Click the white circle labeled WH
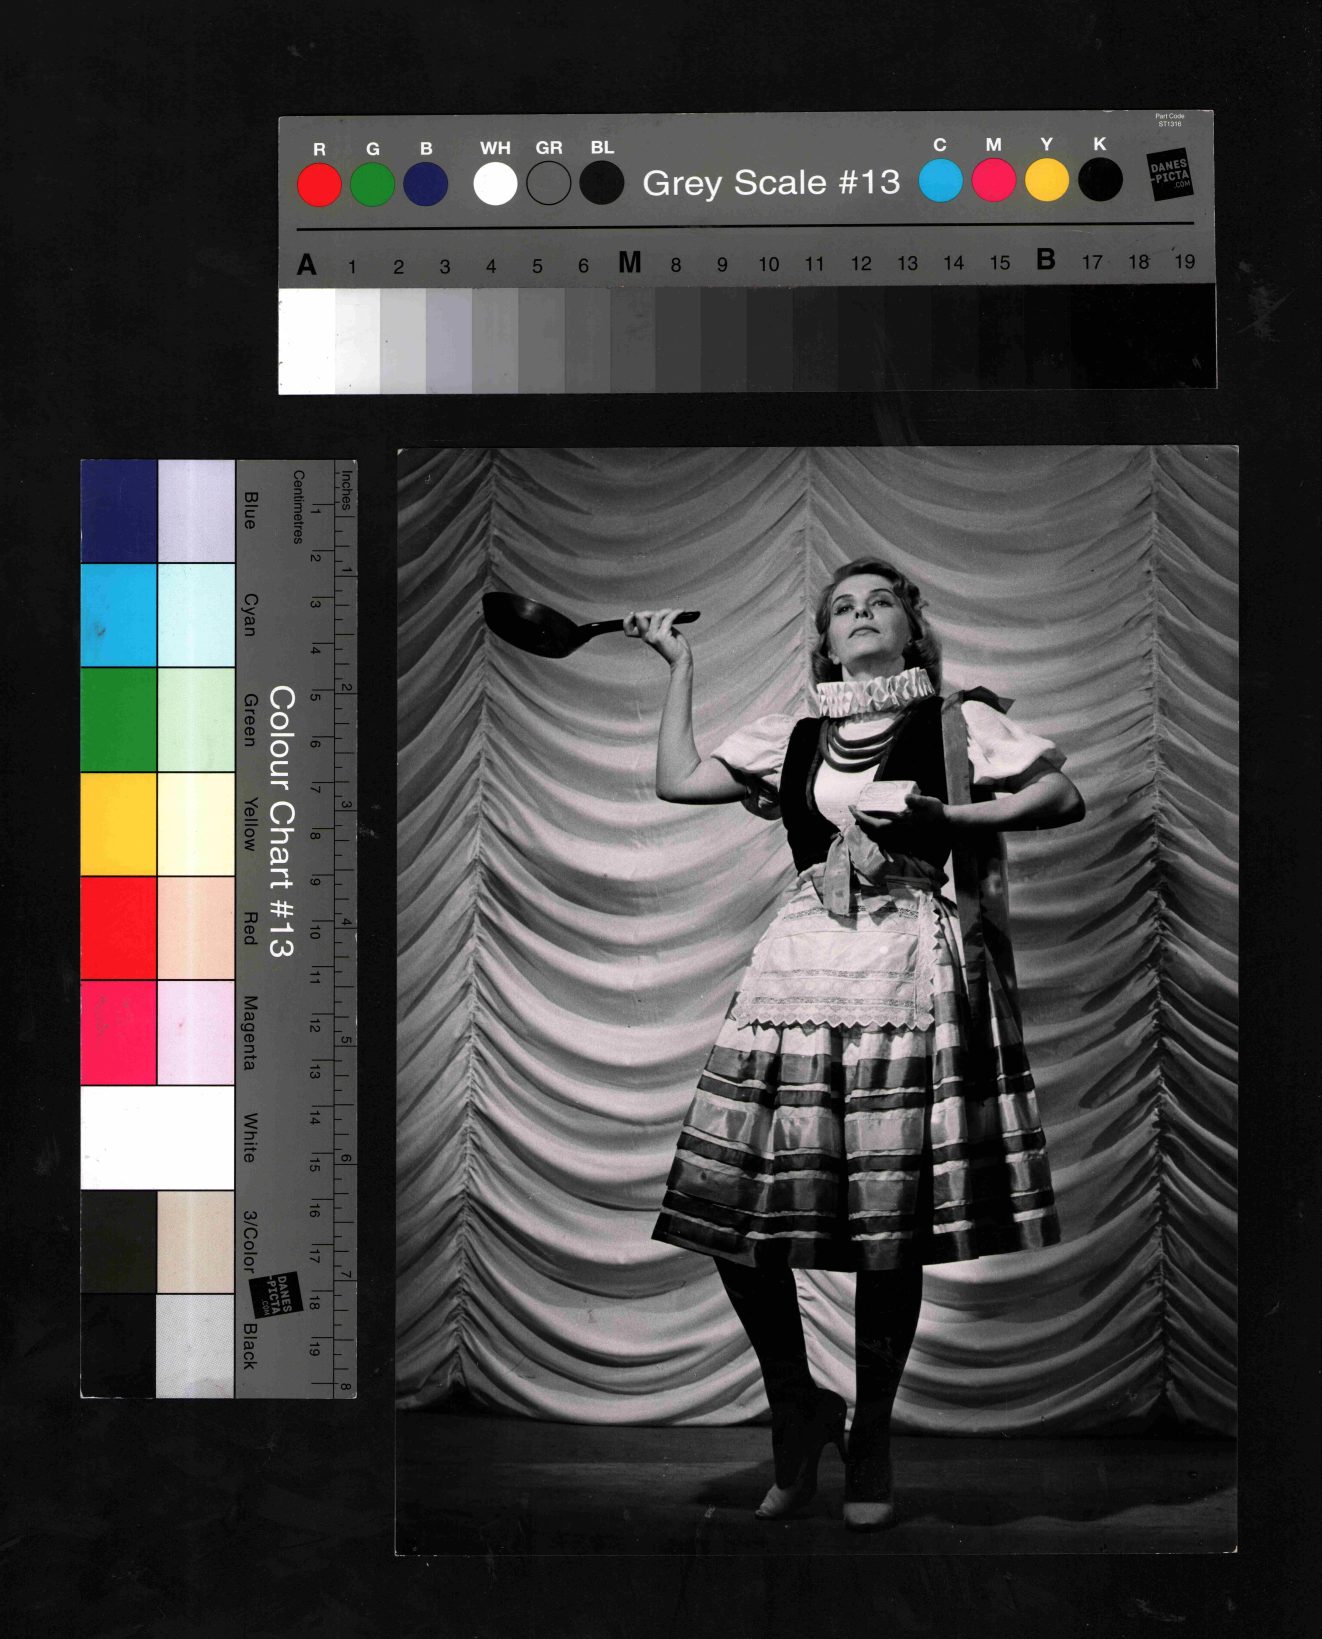 click(495, 184)
